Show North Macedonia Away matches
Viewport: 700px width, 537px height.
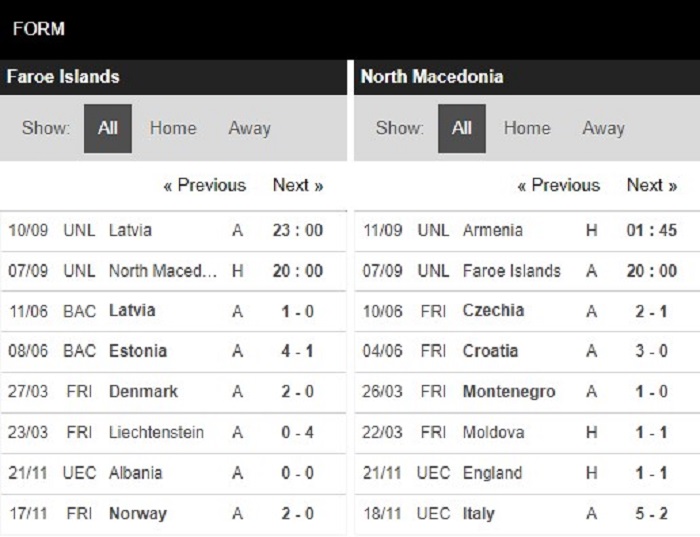tap(603, 129)
